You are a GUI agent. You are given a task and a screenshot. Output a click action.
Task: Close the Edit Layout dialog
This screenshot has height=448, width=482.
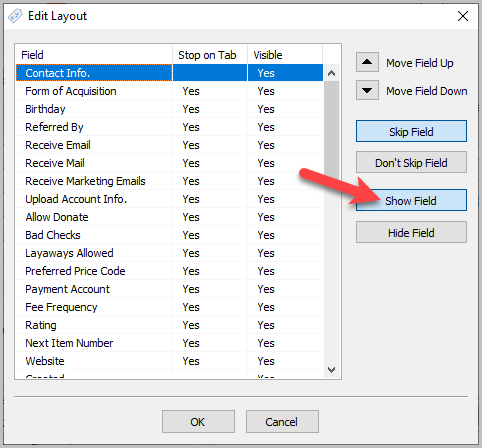(463, 16)
